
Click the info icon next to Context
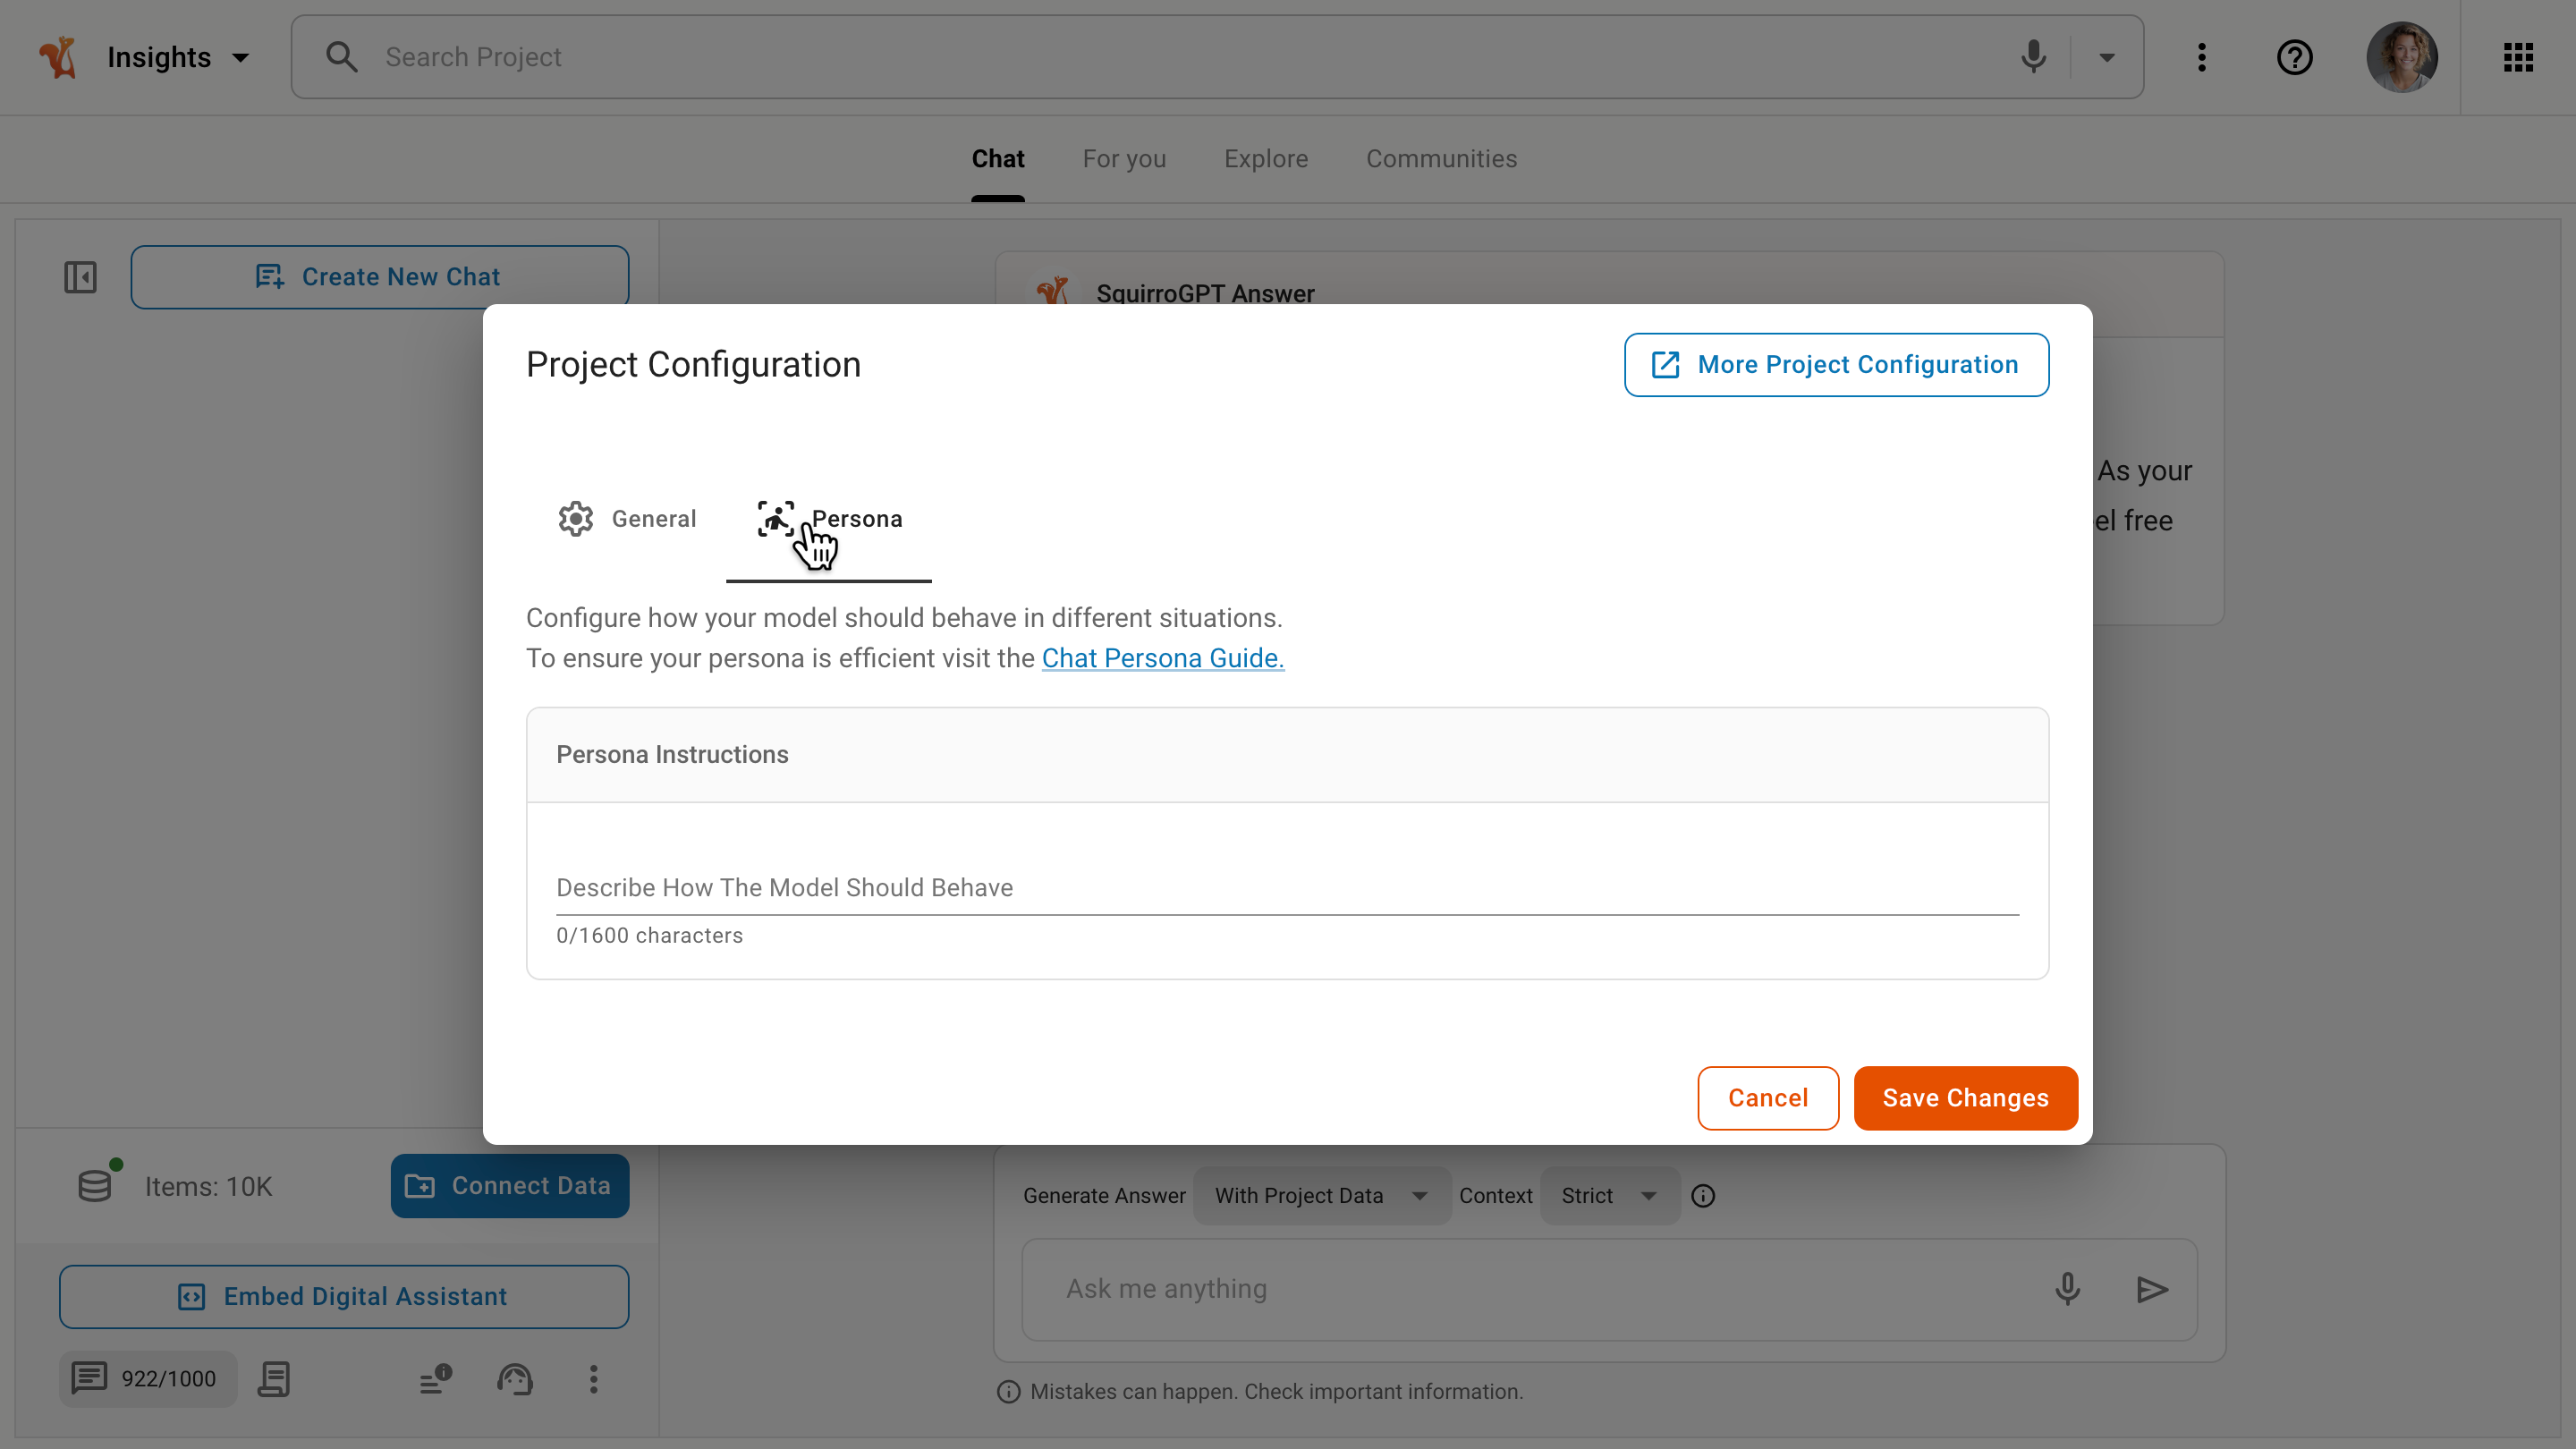1703,1195
